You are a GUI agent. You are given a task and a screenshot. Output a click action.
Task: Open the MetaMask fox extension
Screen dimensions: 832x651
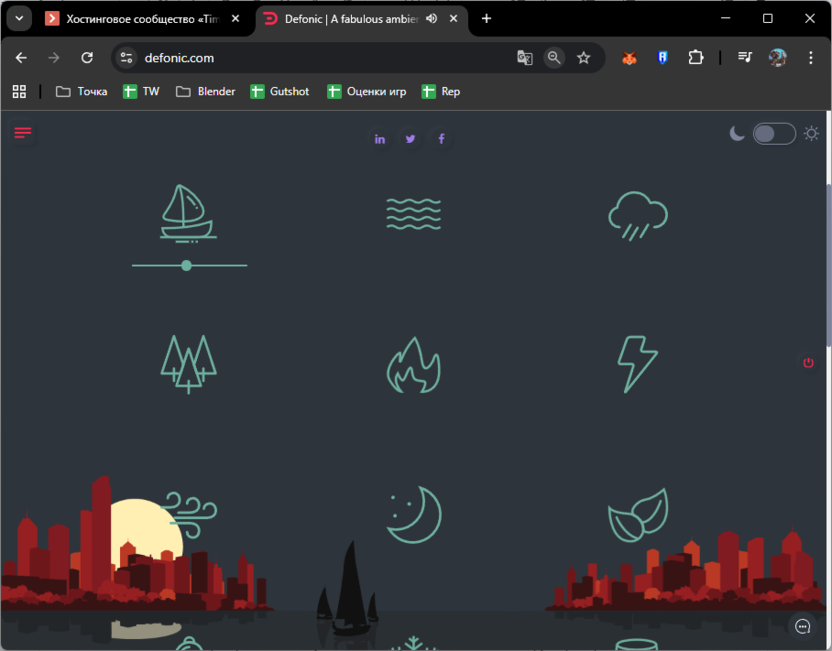(629, 58)
